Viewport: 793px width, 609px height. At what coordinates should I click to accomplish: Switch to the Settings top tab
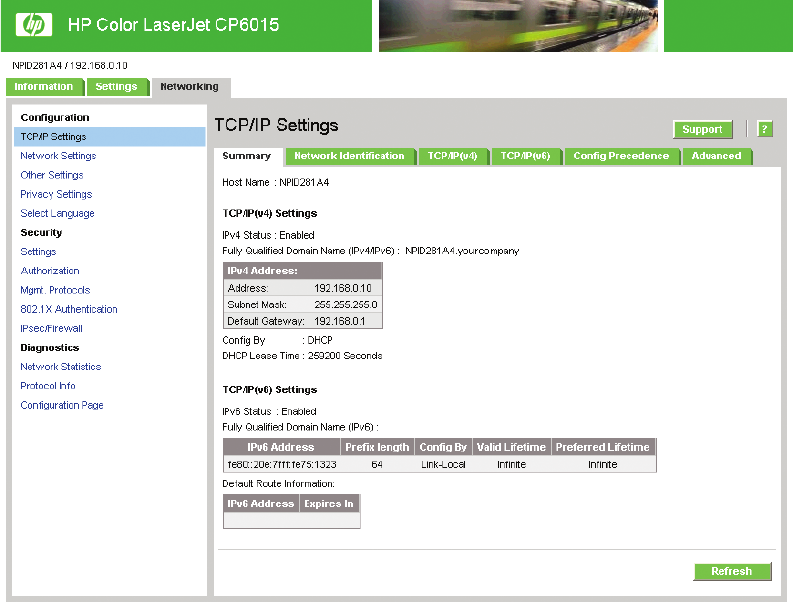(x=116, y=86)
